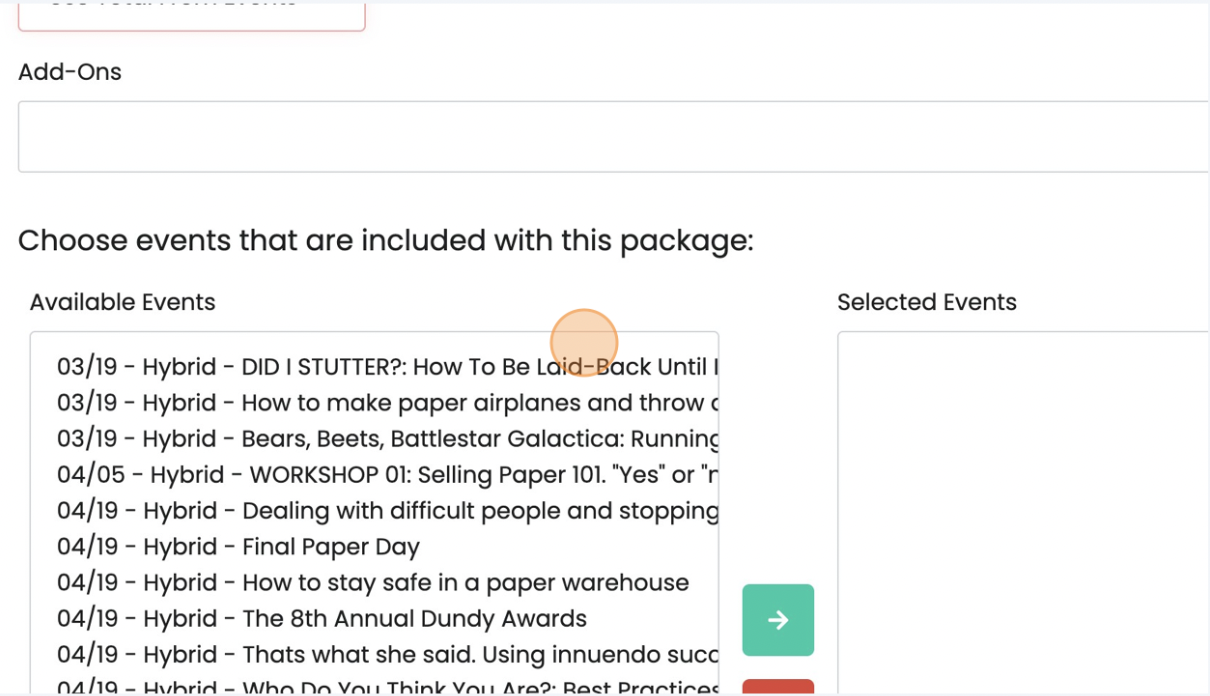Select the 'Dealing with difficult people' event
The height and width of the screenshot is (696, 1210).
point(386,511)
